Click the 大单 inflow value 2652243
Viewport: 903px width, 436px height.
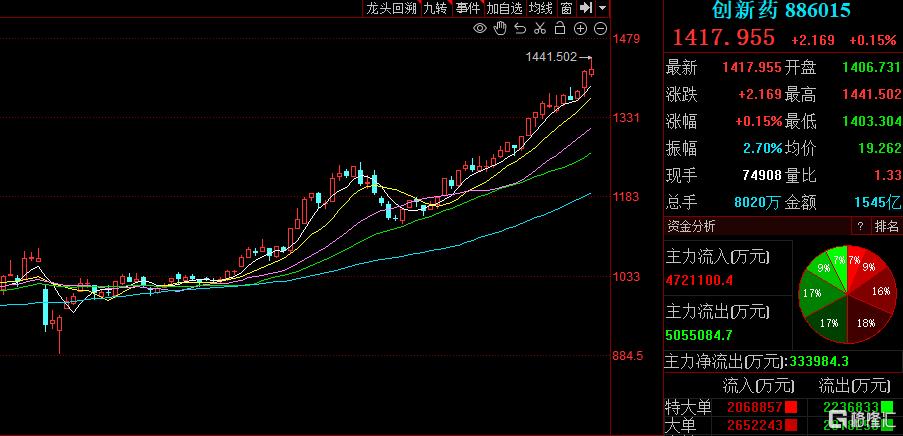coord(754,426)
